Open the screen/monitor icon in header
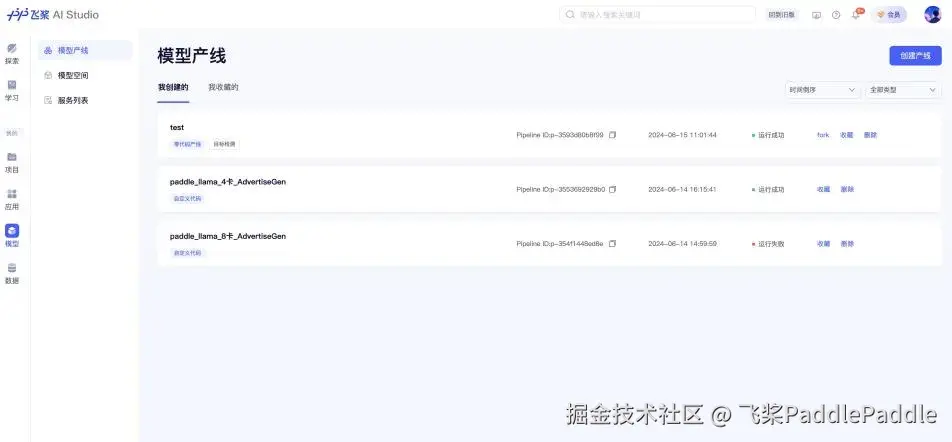 [x=816, y=15]
